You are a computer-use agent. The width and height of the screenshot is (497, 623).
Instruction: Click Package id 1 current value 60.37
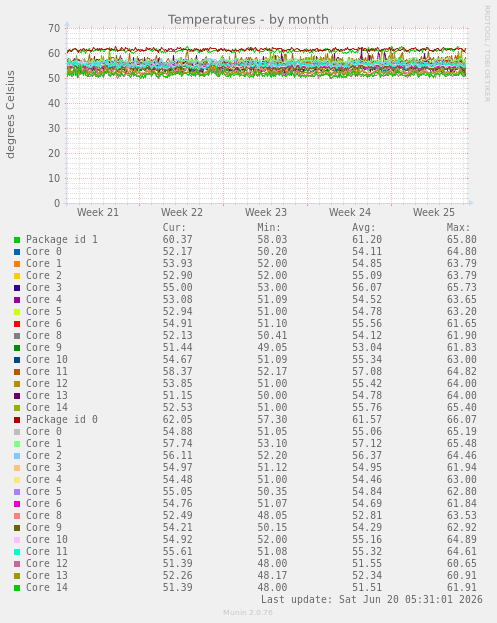pyautogui.click(x=177, y=240)
